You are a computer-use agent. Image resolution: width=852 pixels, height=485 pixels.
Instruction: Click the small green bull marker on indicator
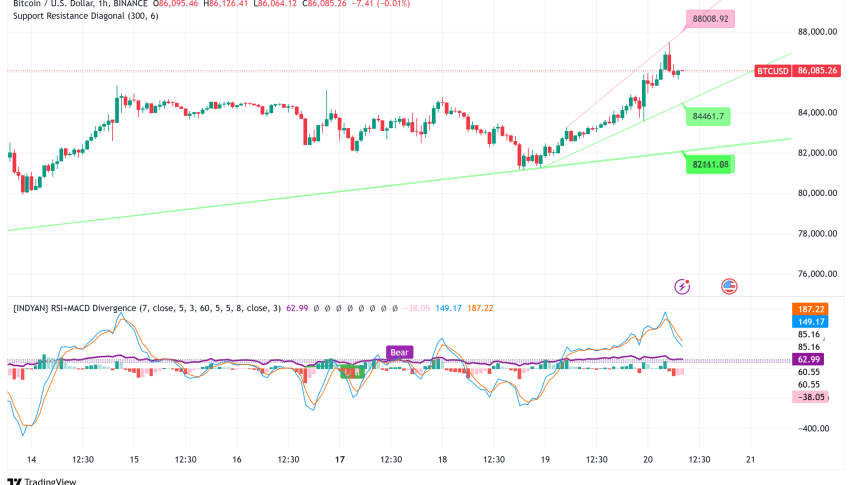pyautogui.click(x=352, y=373)
